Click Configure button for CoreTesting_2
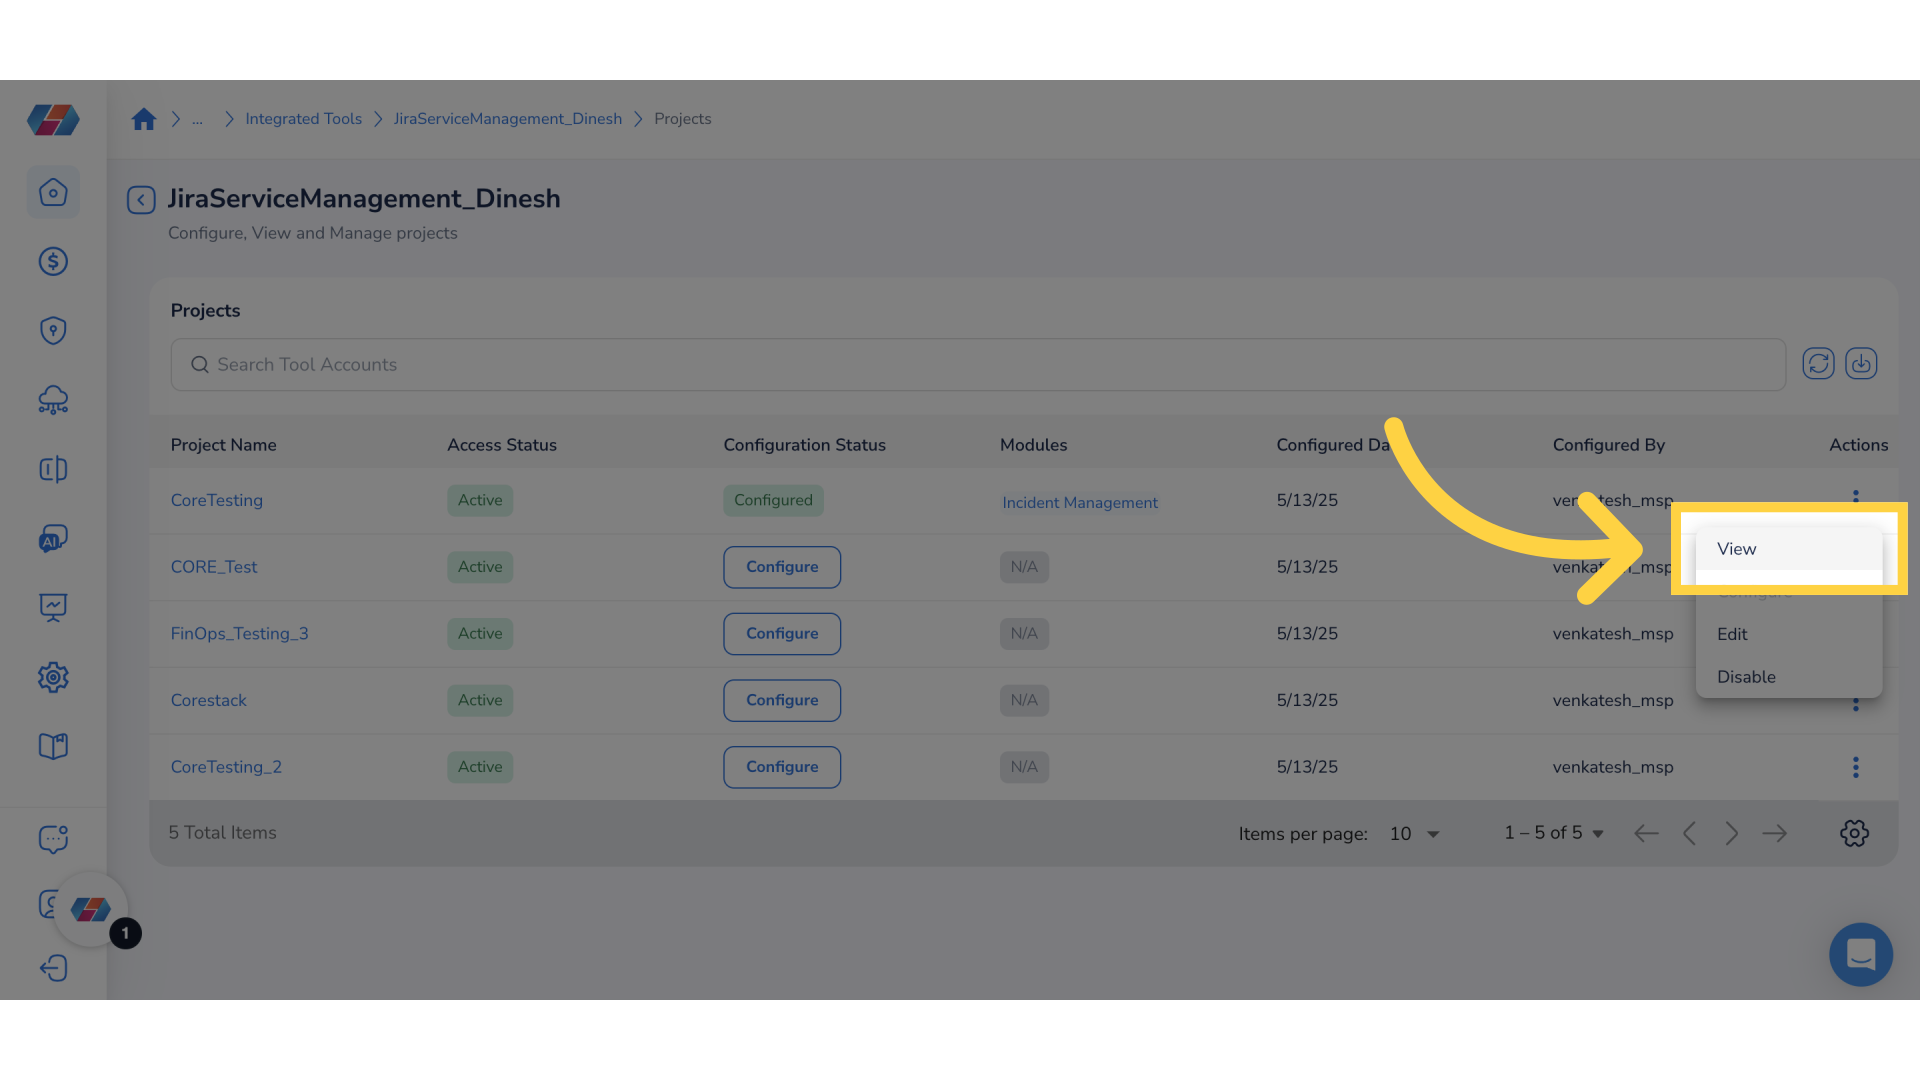 [782, 767]
